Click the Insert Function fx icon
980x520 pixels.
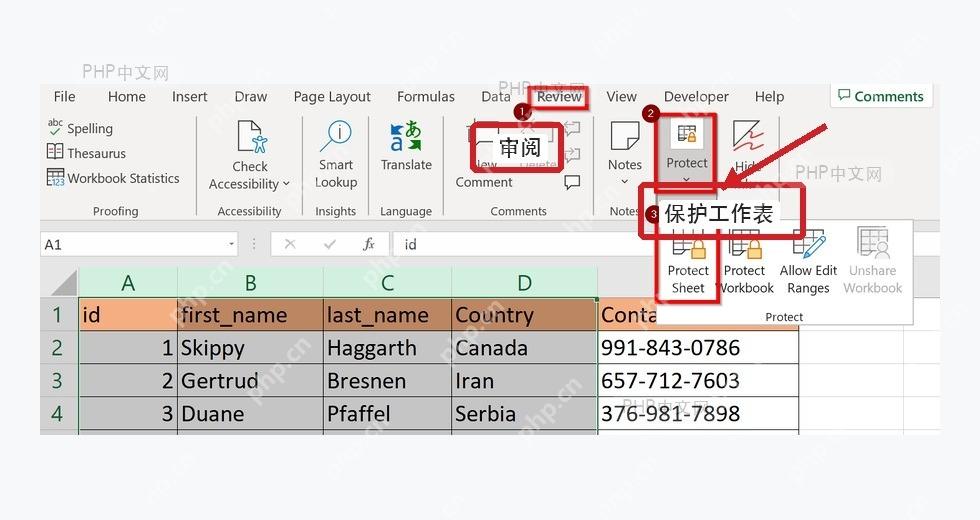coord(369,244)
